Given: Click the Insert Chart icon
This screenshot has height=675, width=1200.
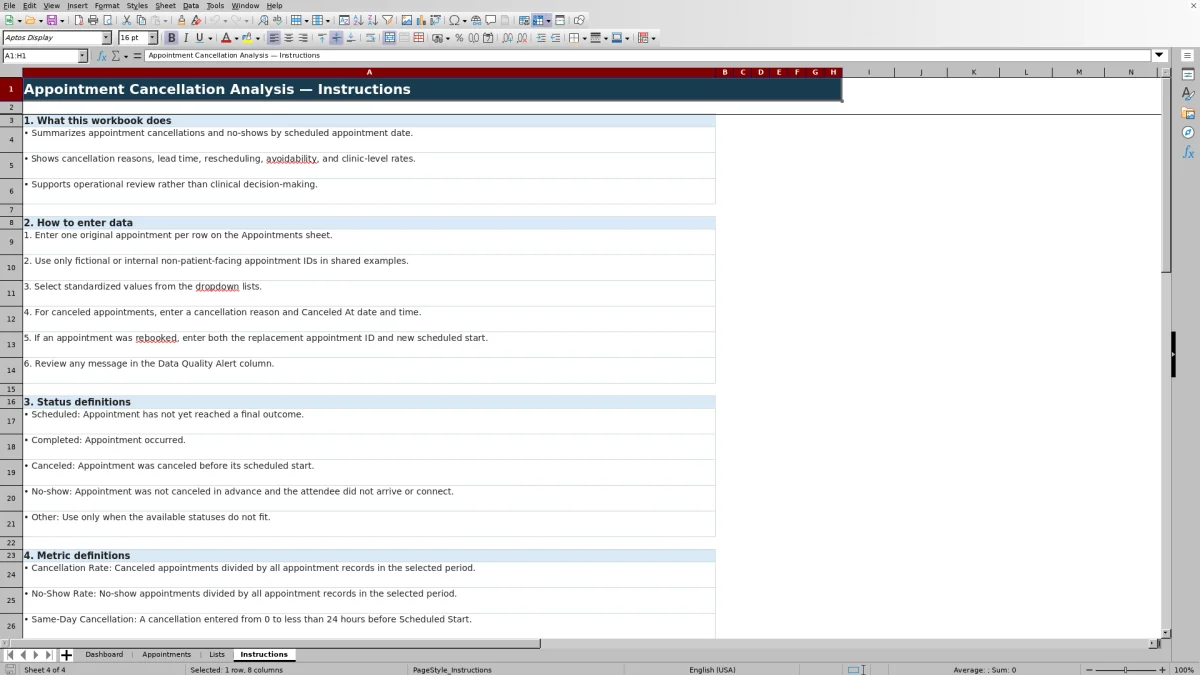Looking at the screenshot, I should 421,20.
